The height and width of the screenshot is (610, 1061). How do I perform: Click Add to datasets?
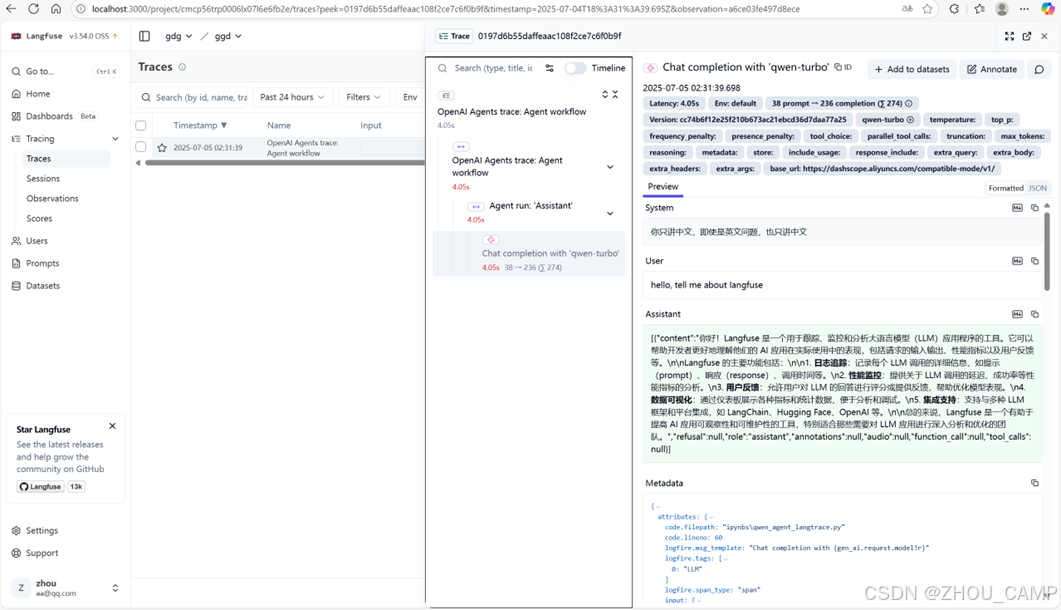point(911,69)
